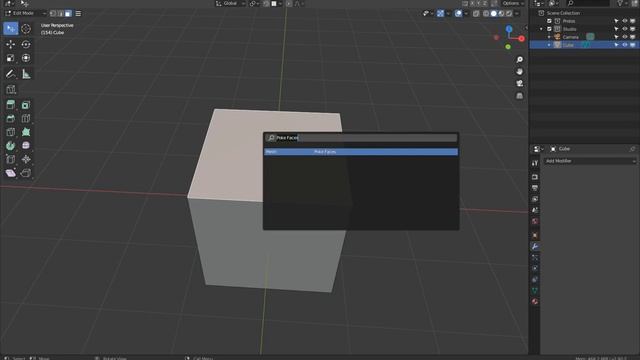Select the Knife tool
The height and width of the screenshot is (360, 640).
[x=11, y=132]
